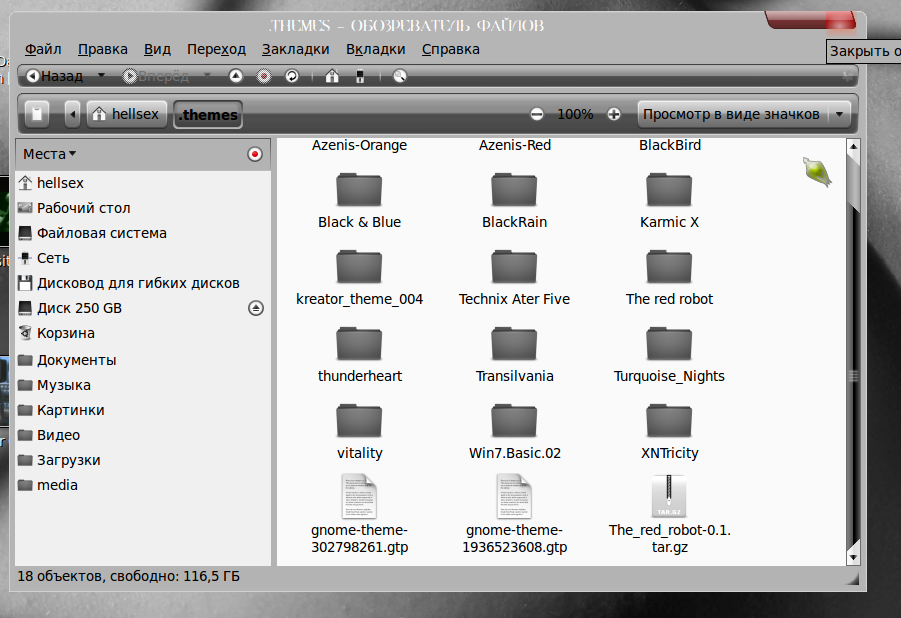Select the thunderheart folder icon

pos(359,344)
